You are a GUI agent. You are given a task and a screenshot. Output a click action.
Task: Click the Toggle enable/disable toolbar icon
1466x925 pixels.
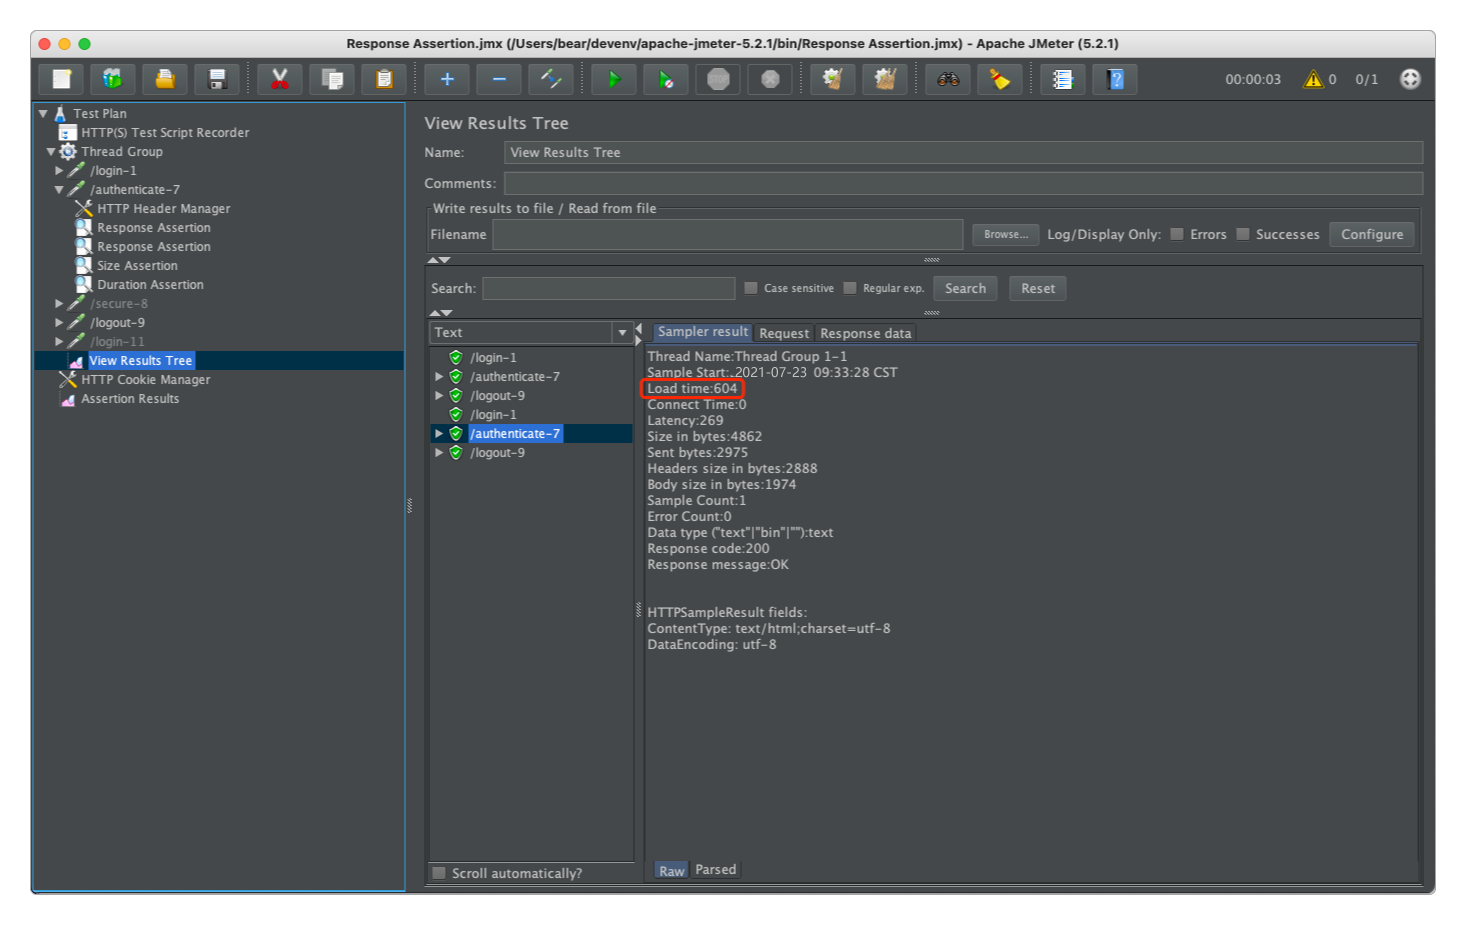click(x=551, y=79)
